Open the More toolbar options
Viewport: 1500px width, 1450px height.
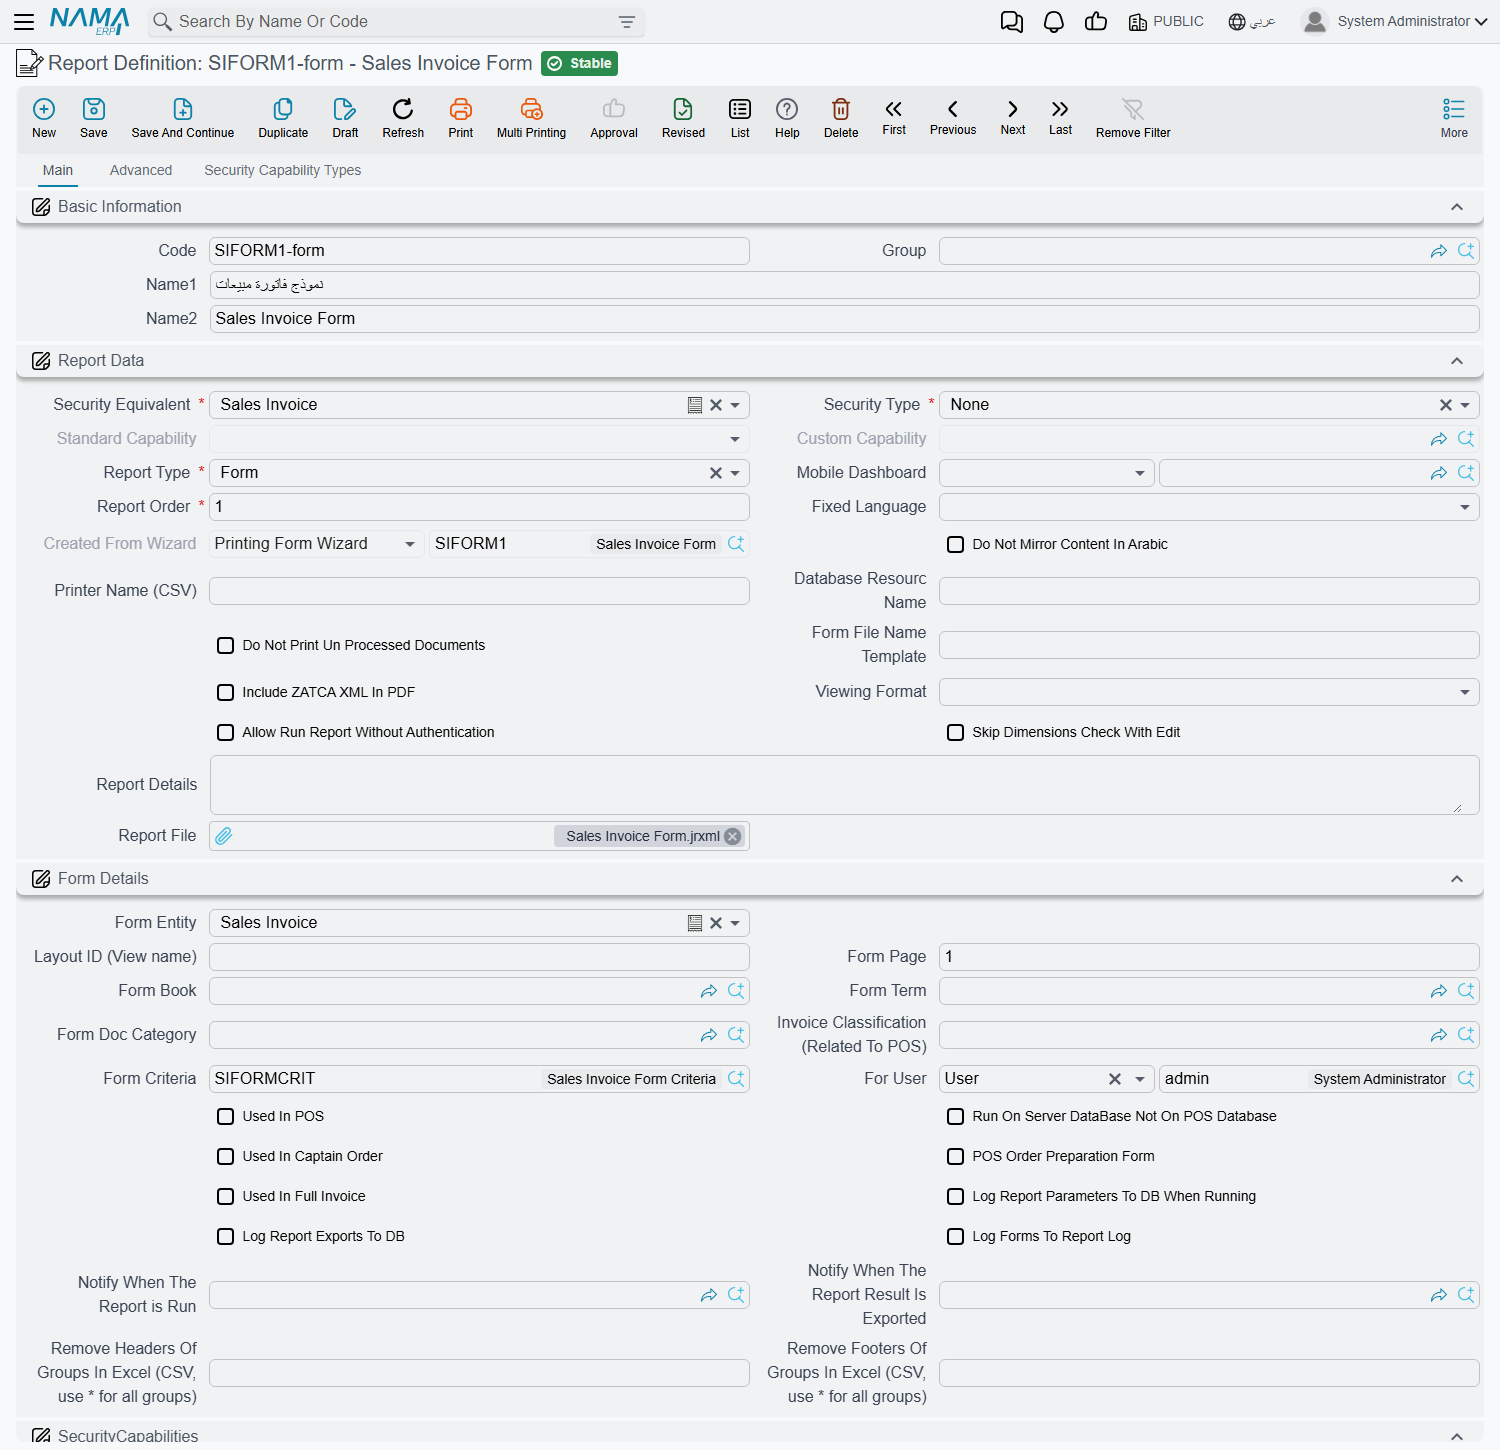pos(1454,118)
